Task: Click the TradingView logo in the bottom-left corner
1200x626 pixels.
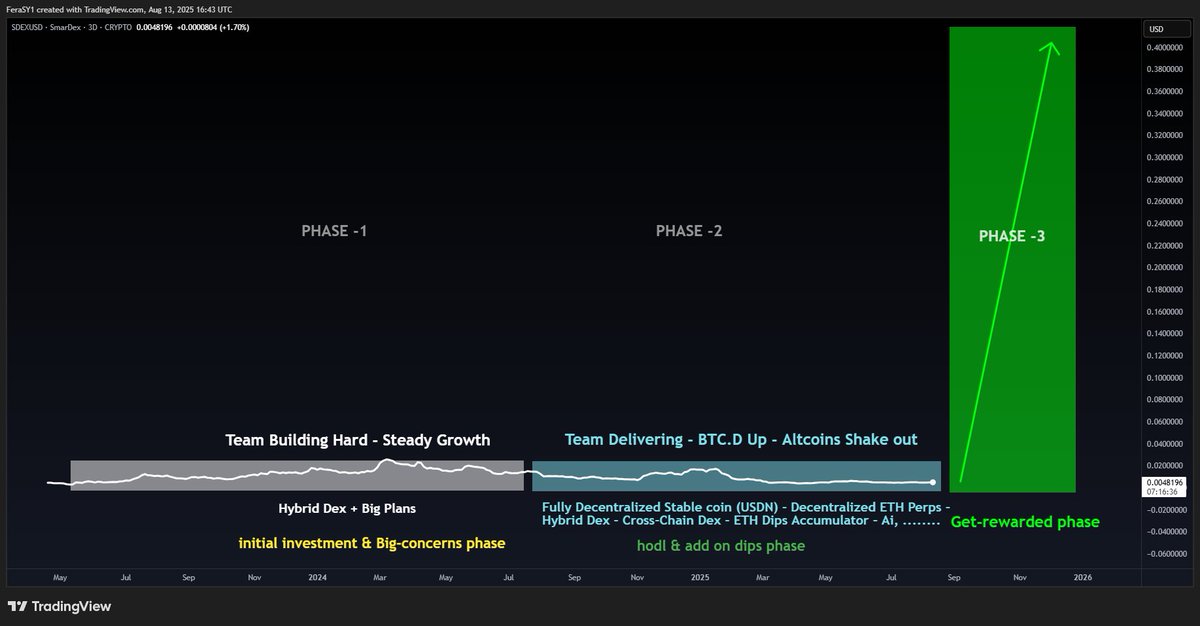Action: point(60,606)
